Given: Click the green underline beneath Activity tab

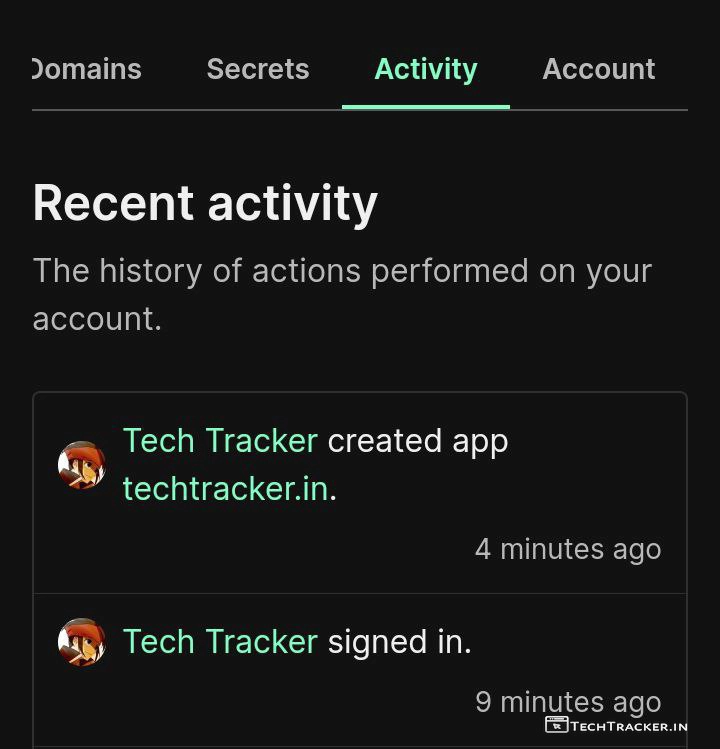Looking at the screenshot, I should pos(425,105).
